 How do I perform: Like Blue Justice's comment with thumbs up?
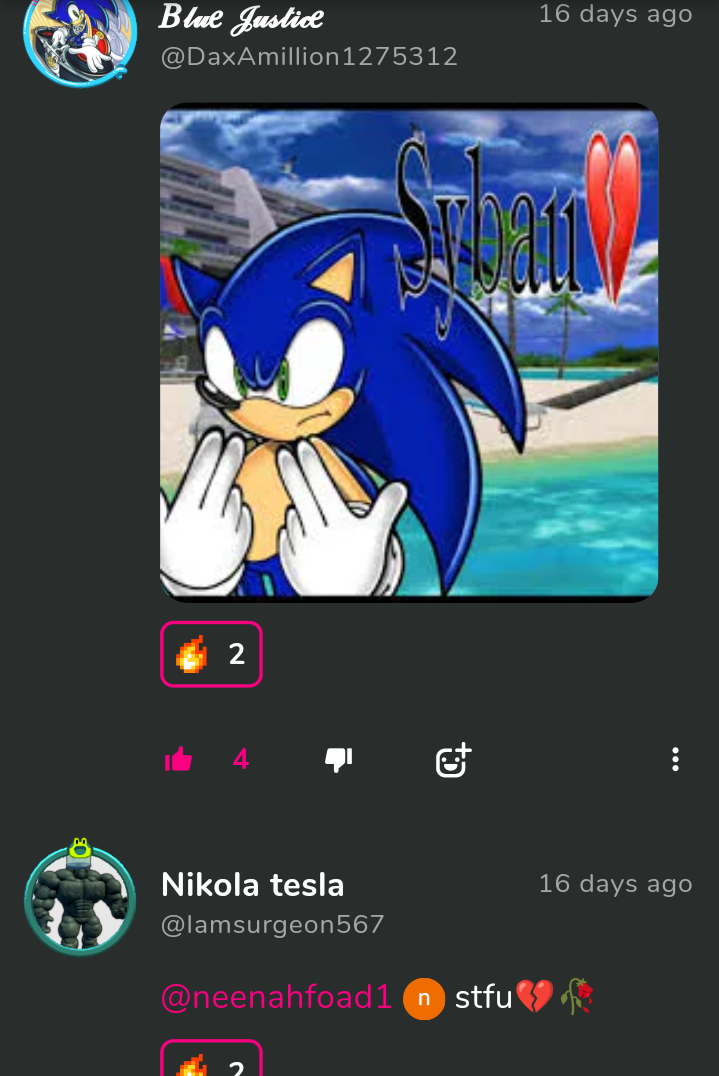point(178,760)
